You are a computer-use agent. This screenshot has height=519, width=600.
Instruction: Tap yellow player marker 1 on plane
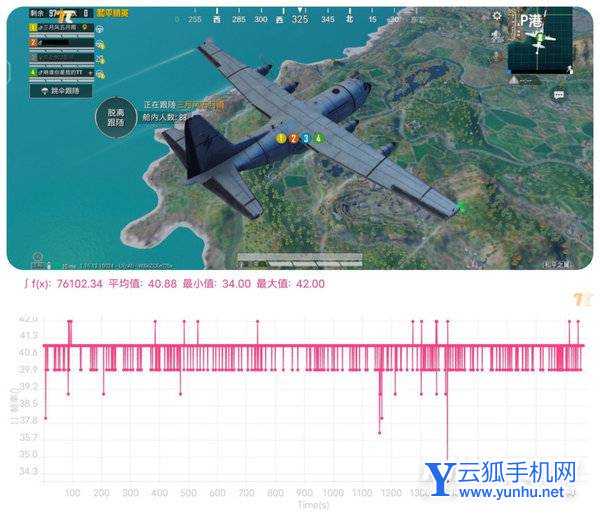281,138
